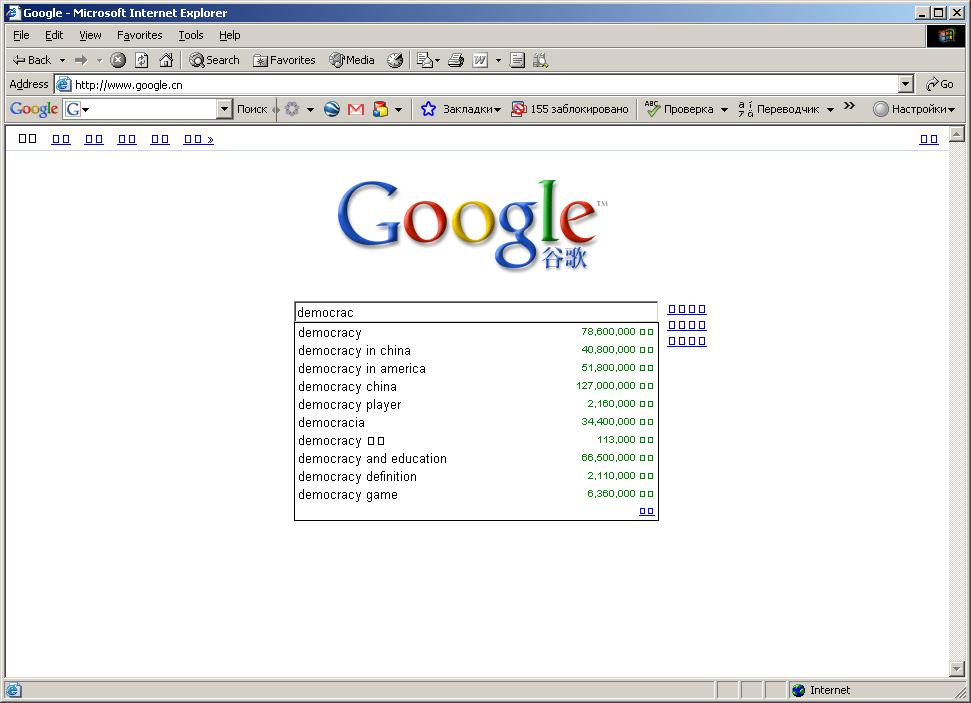Select the 'democracy china' suggestion
Image resolution: width=971 pixels, height=703 pixels.
coord(476,386)
